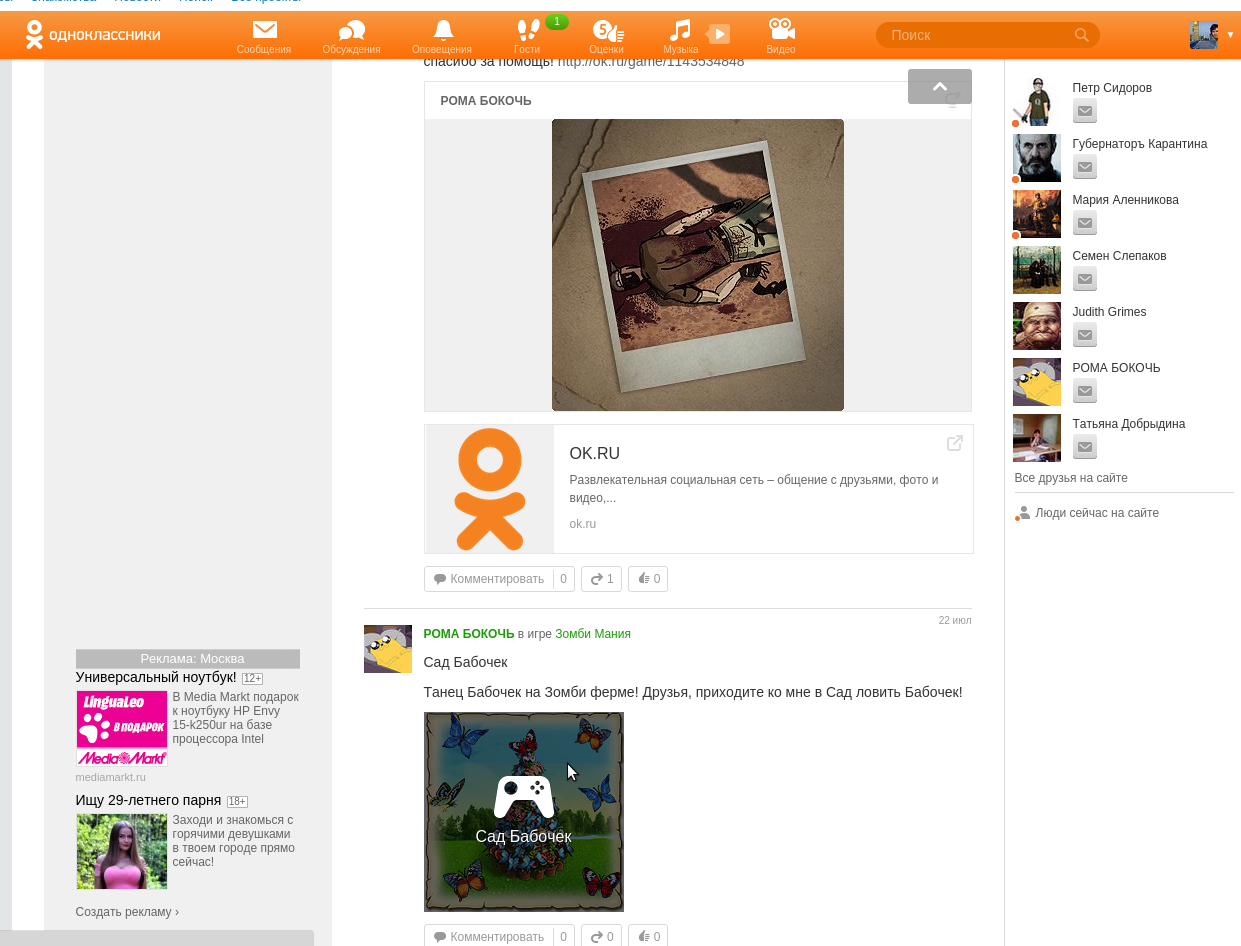Open the OK.RU link card title

595,454
